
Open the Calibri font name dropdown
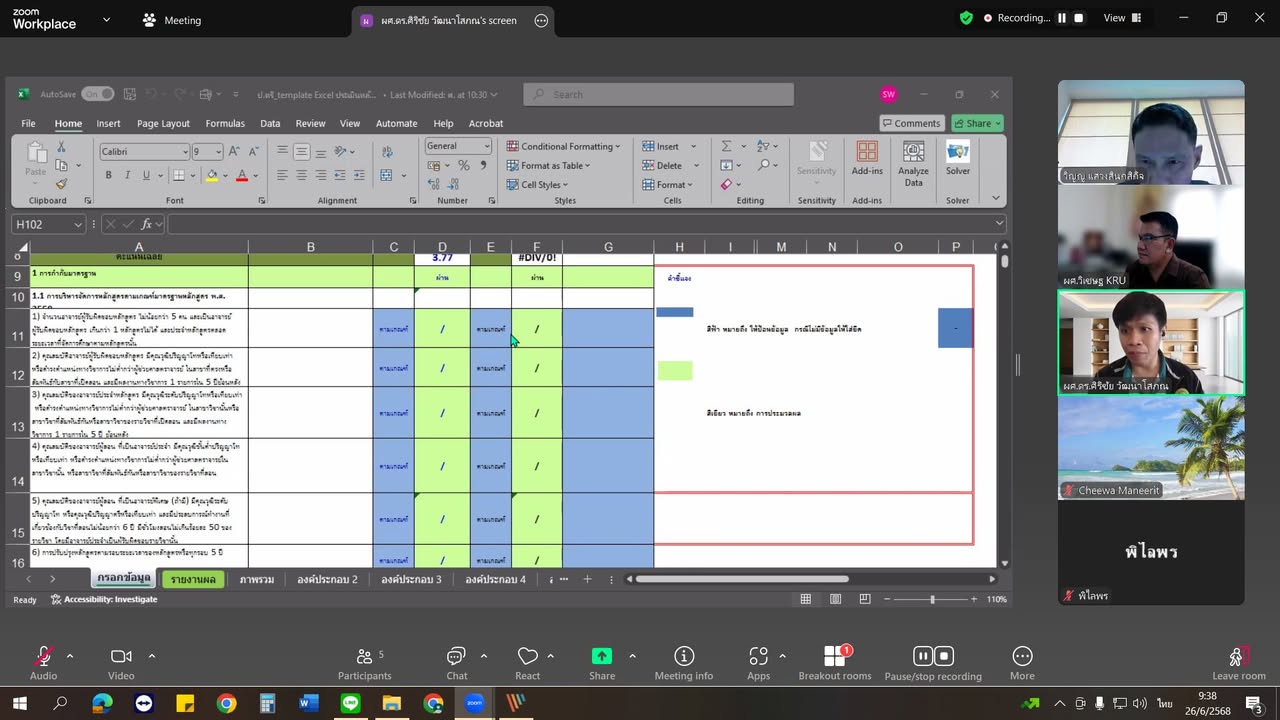(185, 151)
